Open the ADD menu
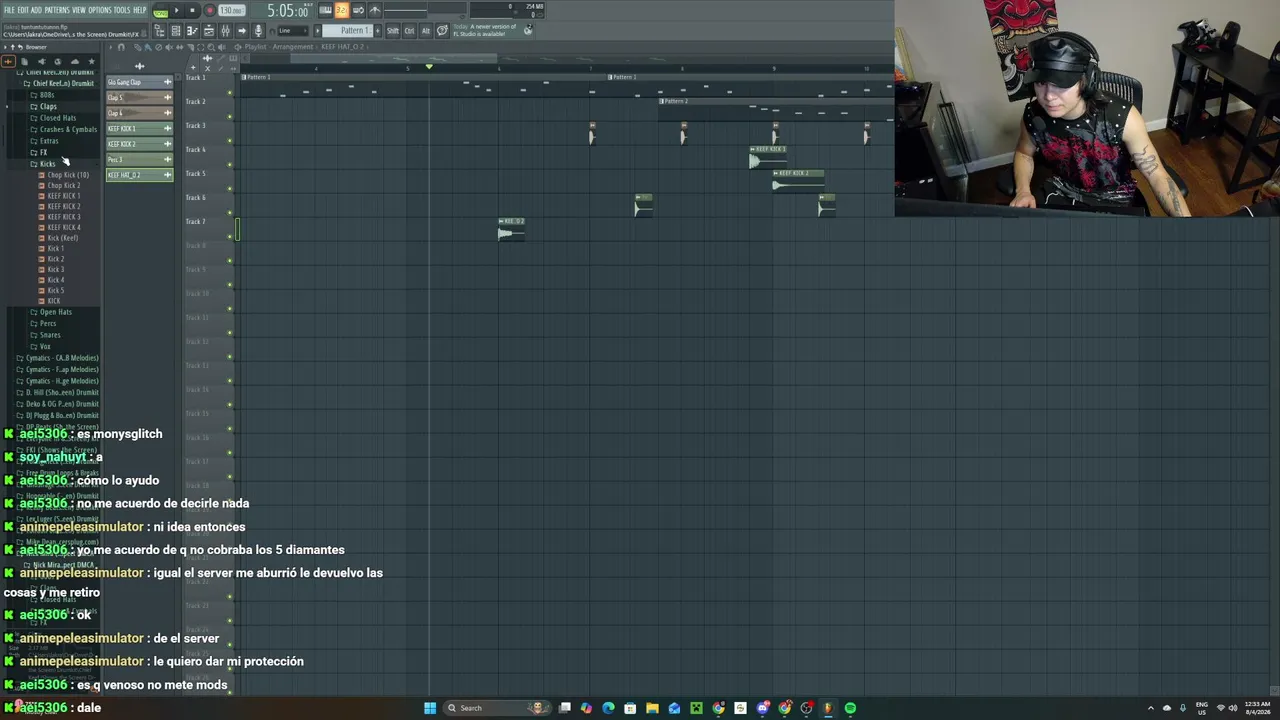The image size is (1280, 720). 36,10
